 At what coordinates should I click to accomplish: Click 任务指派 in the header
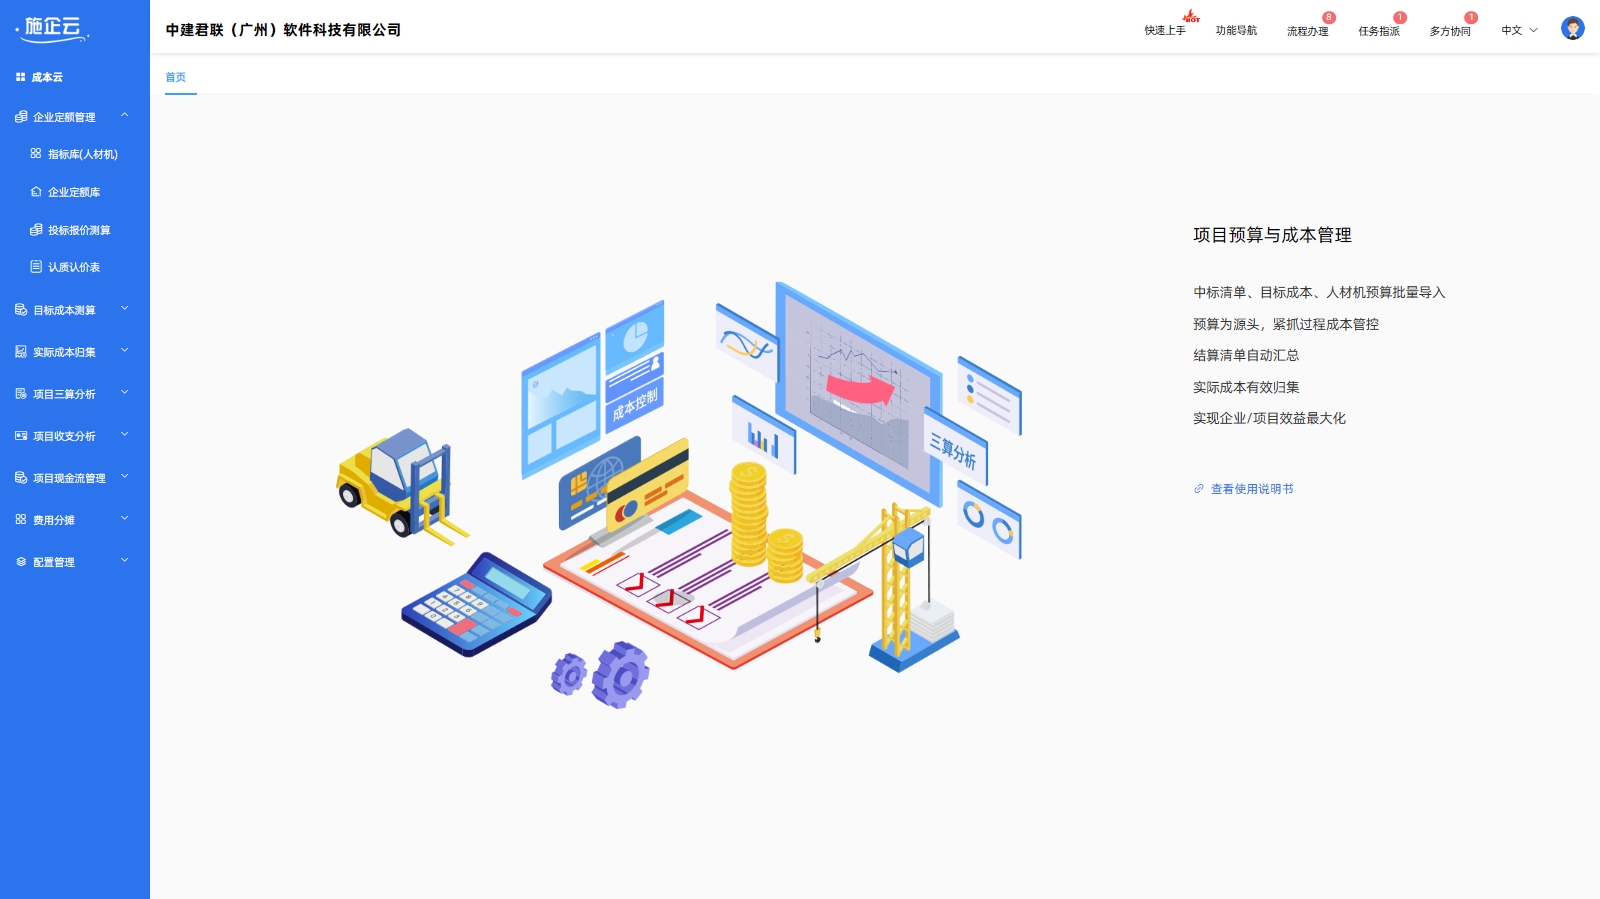(x=1378, y=31)
